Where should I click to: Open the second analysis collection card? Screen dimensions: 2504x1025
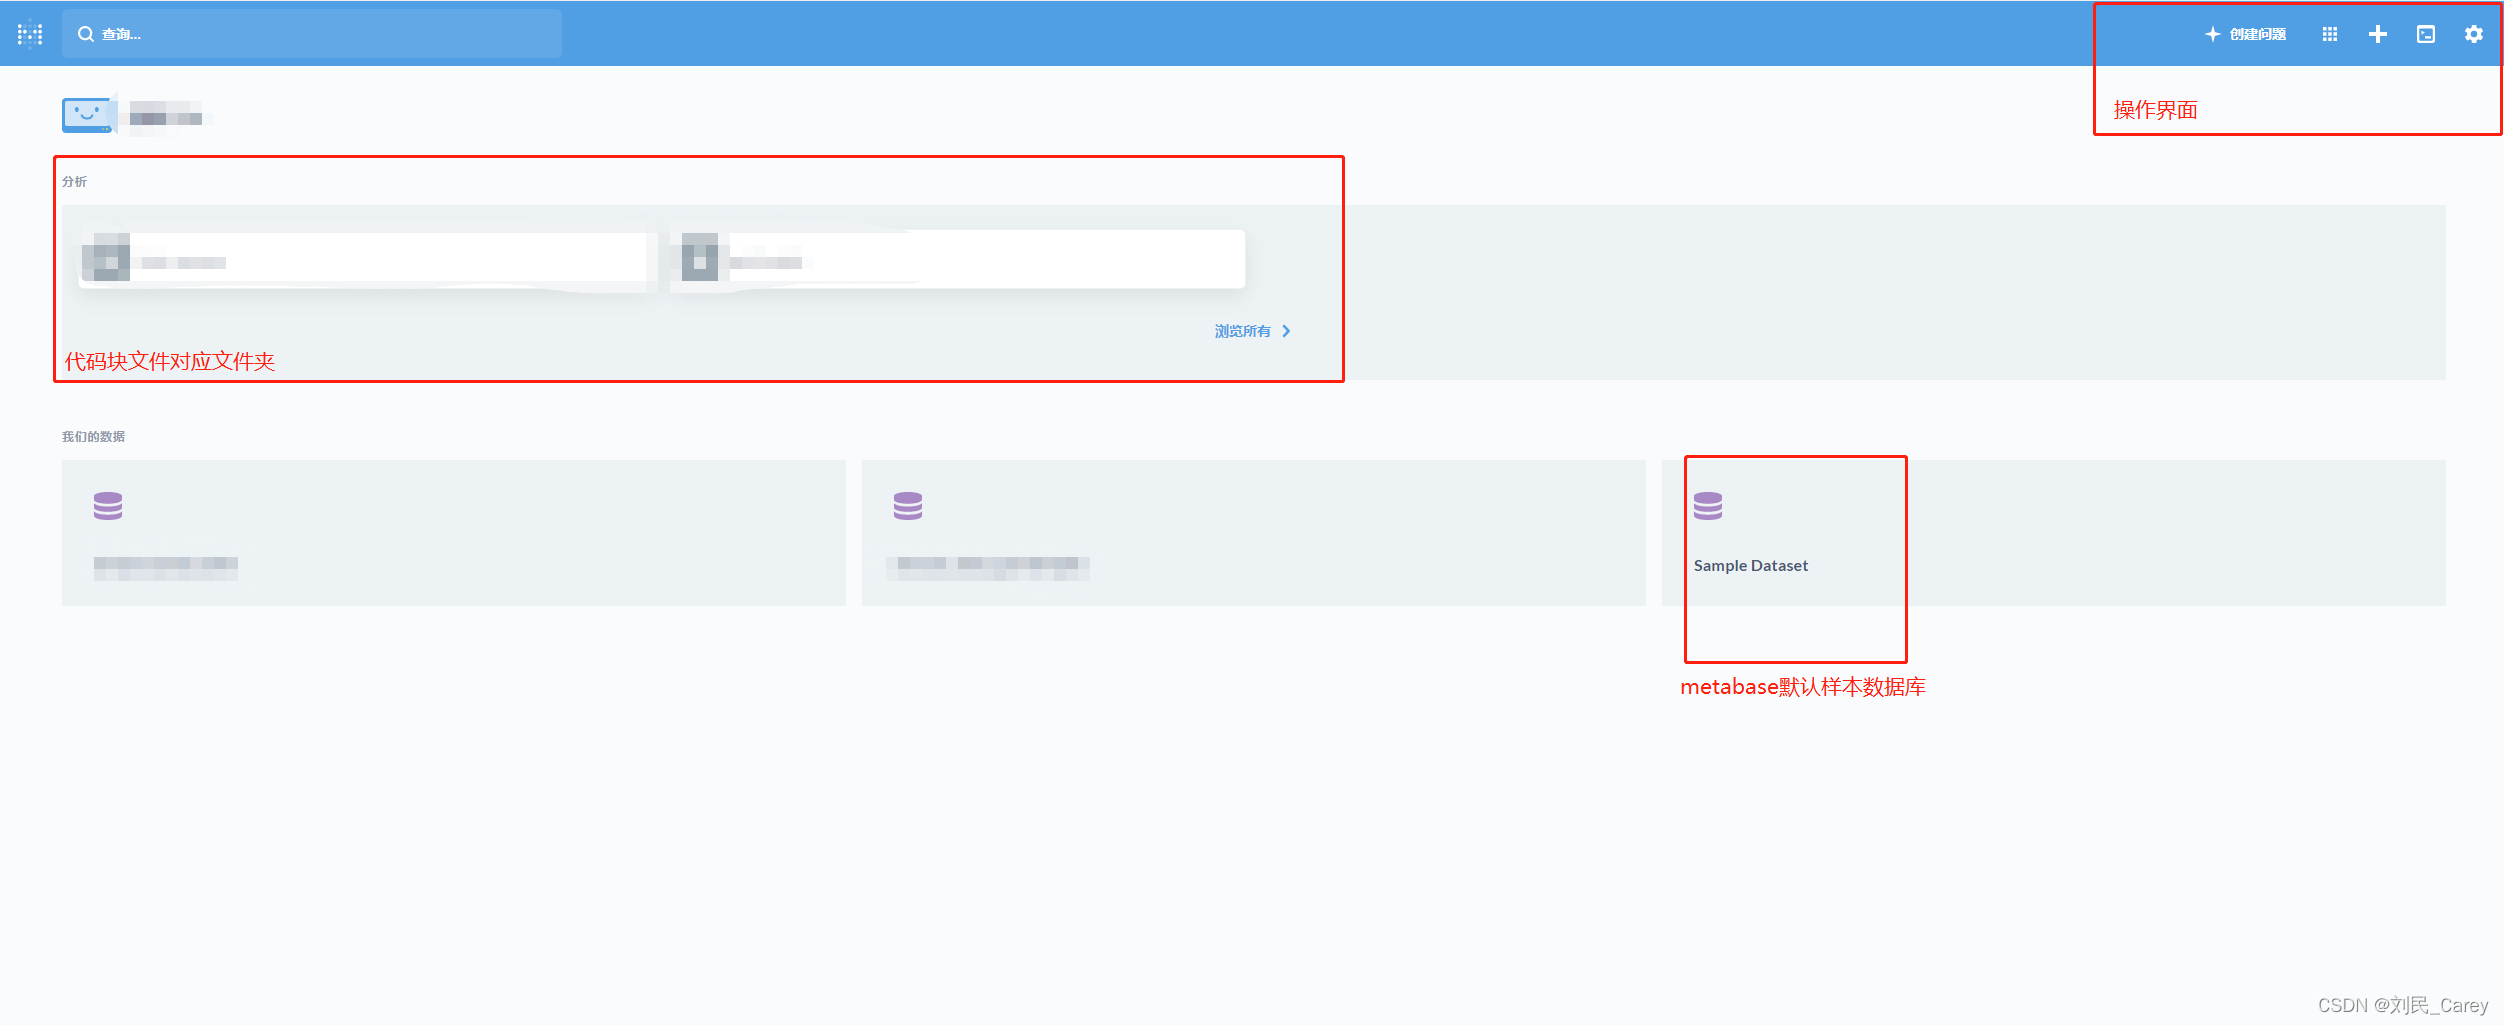pyautogui.click(x=957, y=260)
